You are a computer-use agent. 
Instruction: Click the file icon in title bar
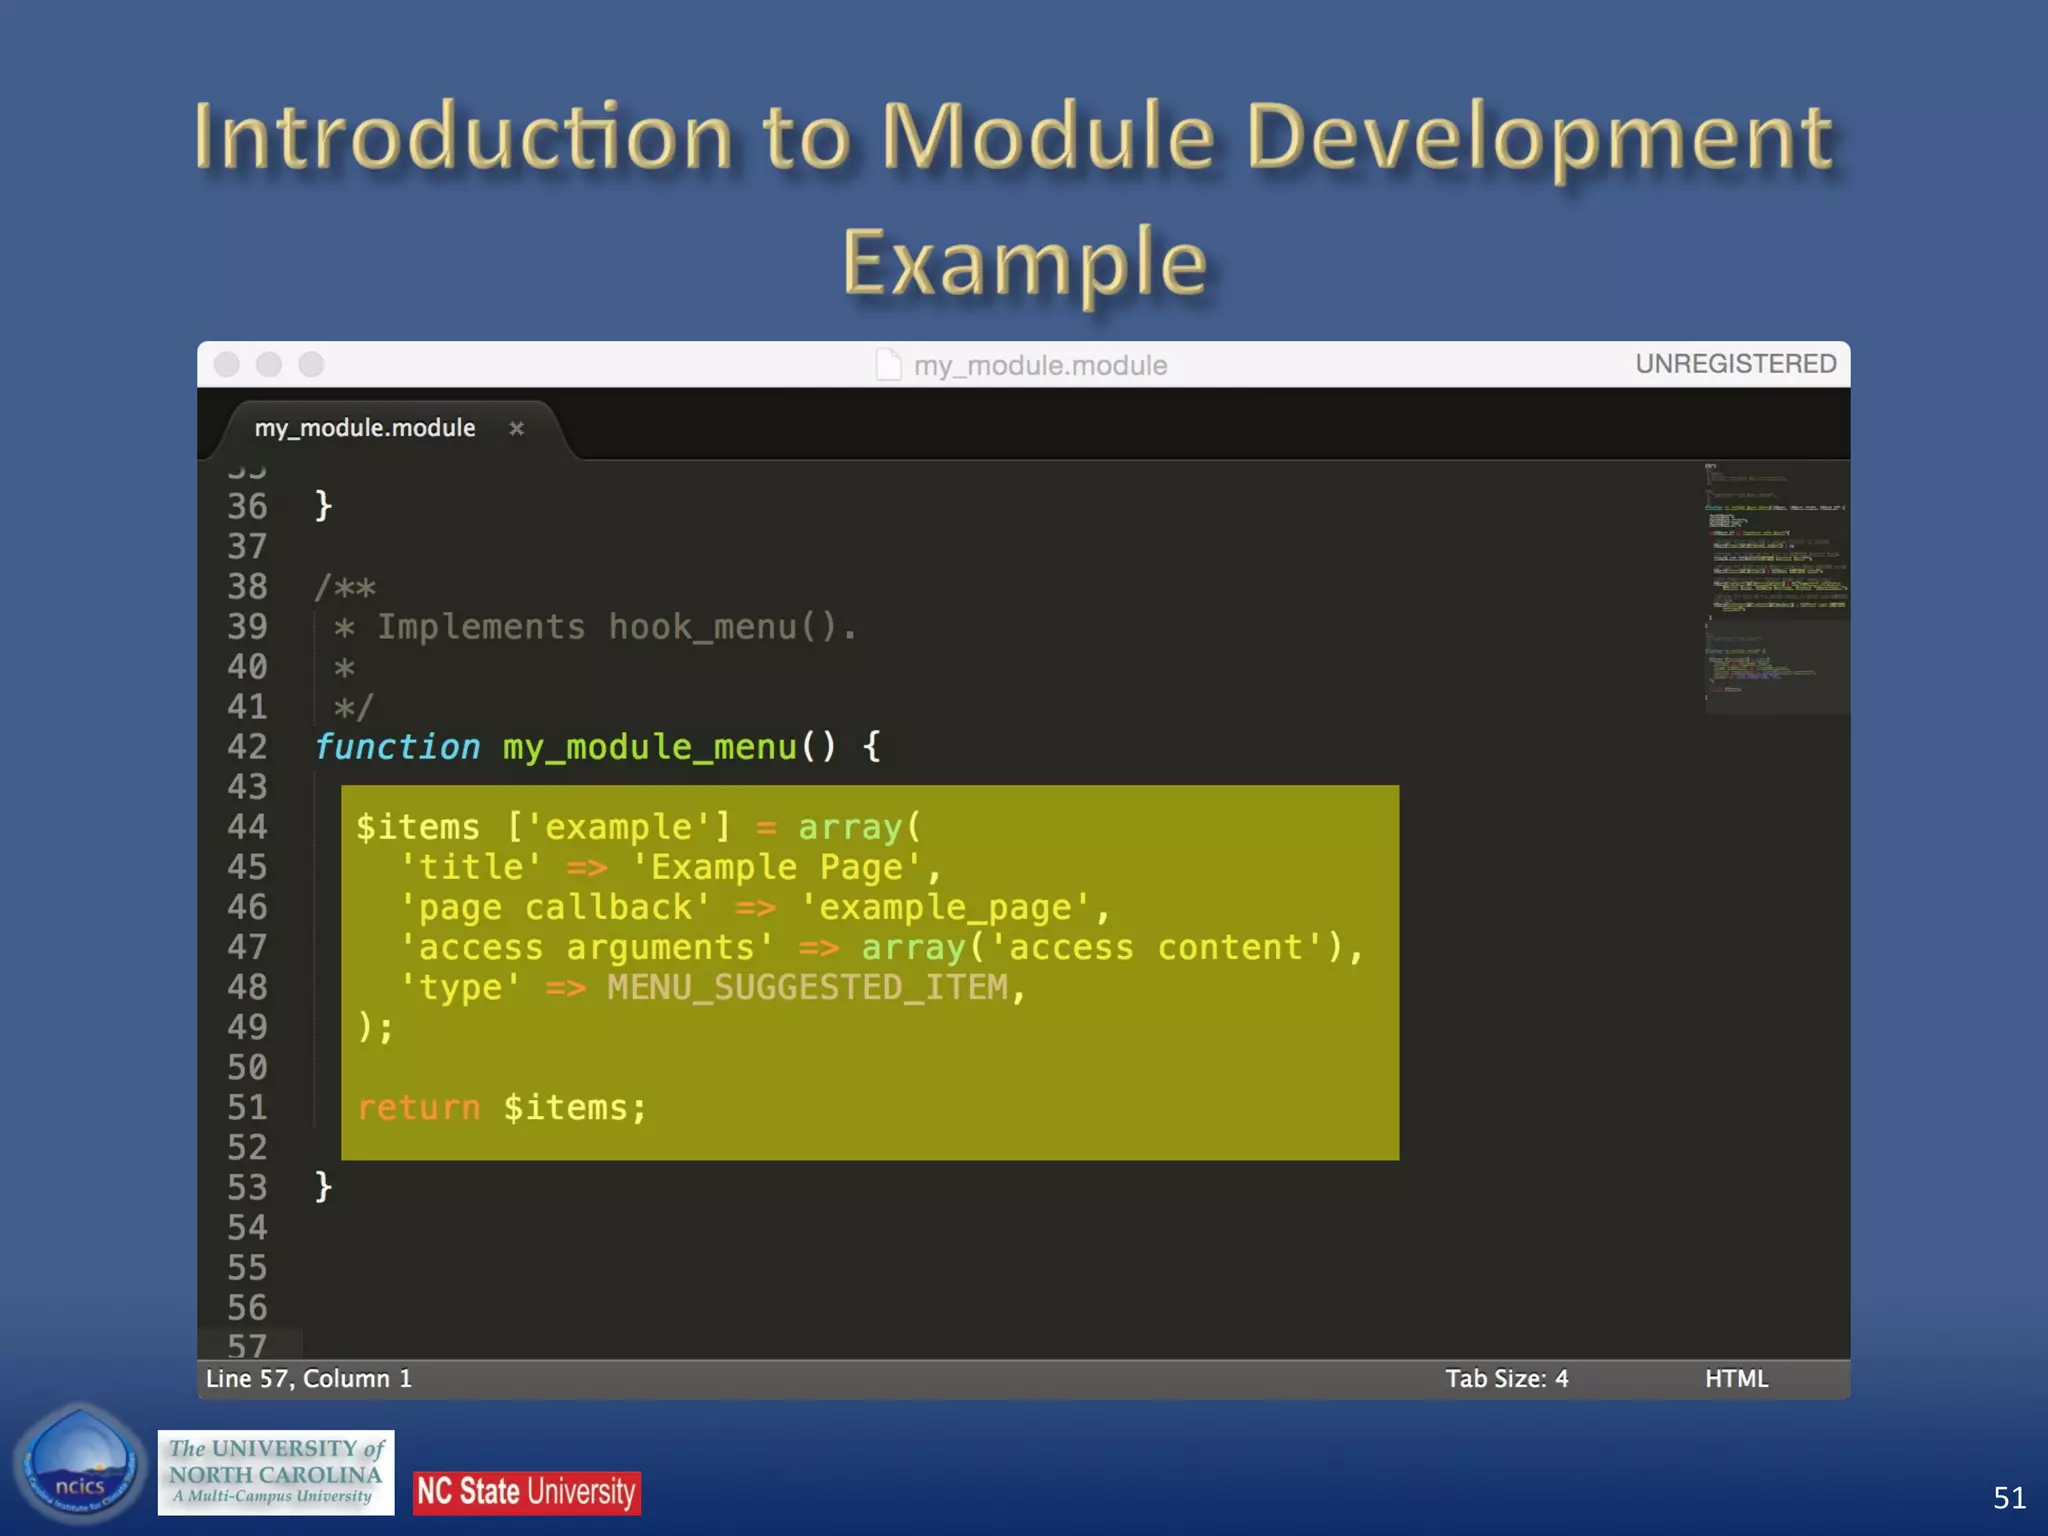pyautogui.click(x=888, y=365)
